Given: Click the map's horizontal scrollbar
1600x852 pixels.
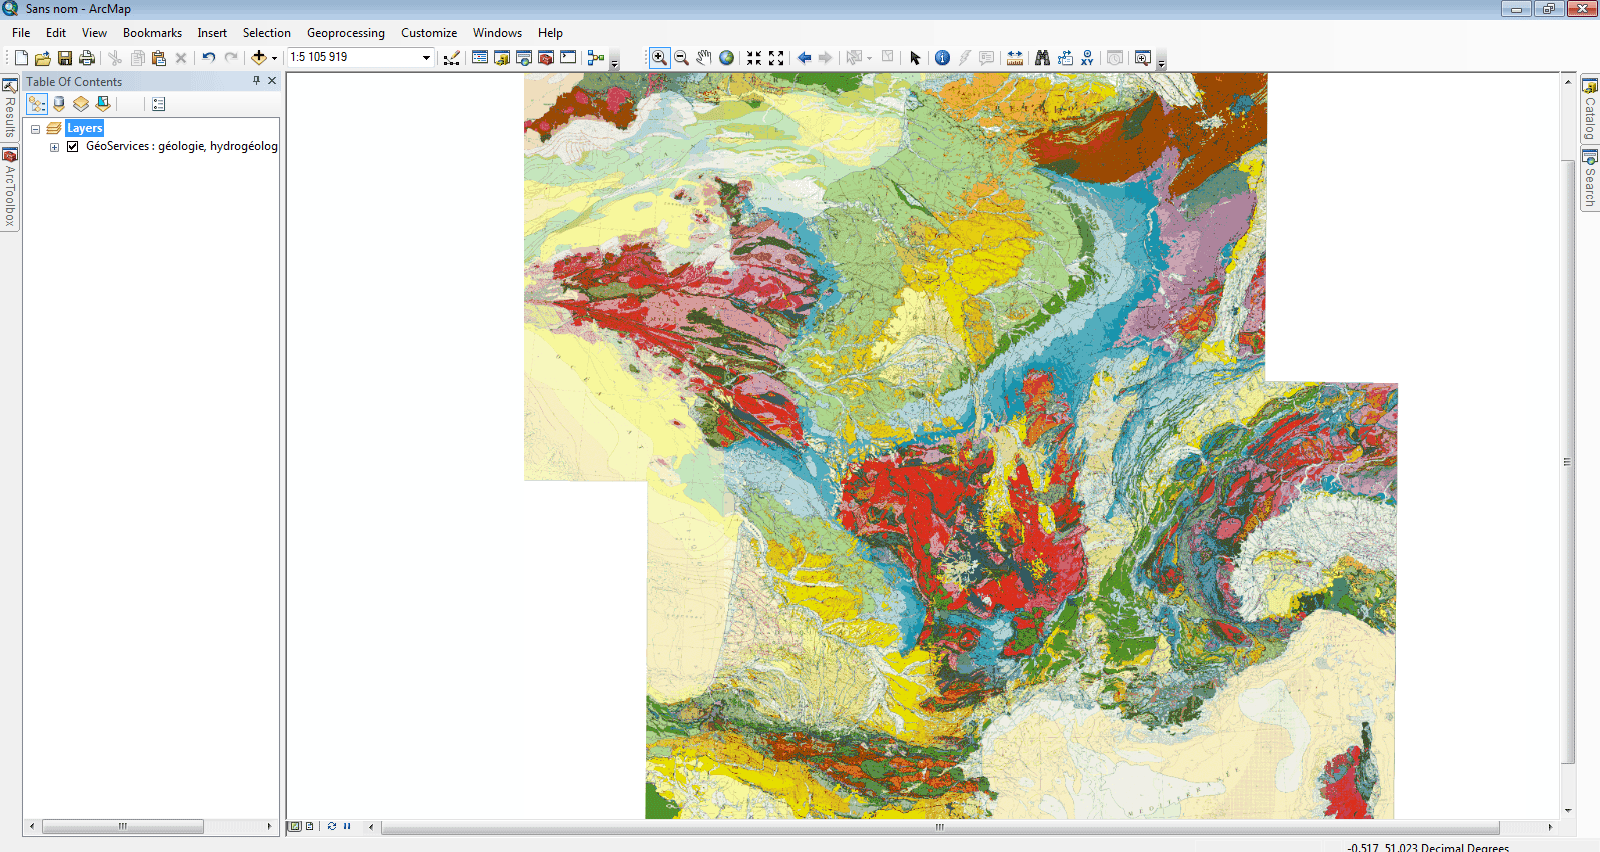Looking at the screenshot, I should (x=939, y=827).
